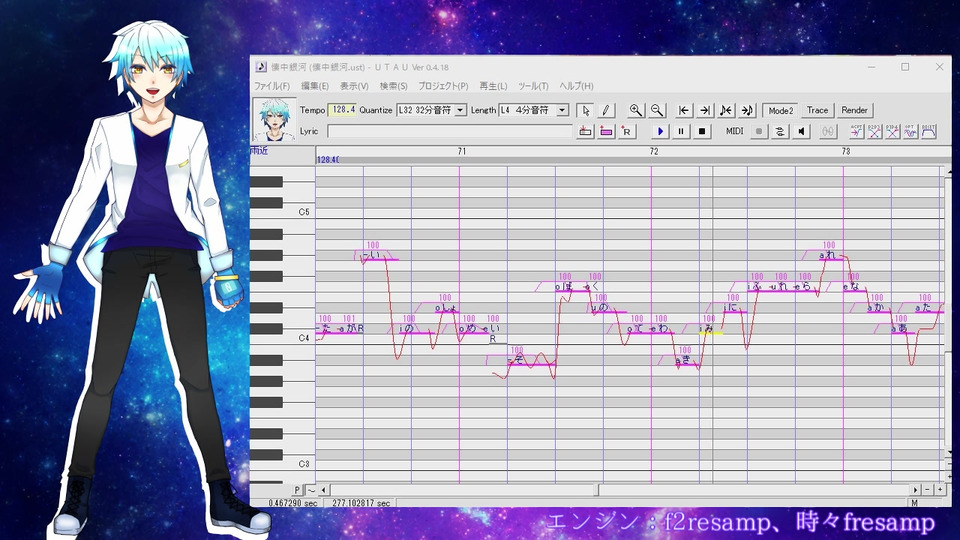Start playback with the blue play button
960x540 pixels.
(660, 131)
